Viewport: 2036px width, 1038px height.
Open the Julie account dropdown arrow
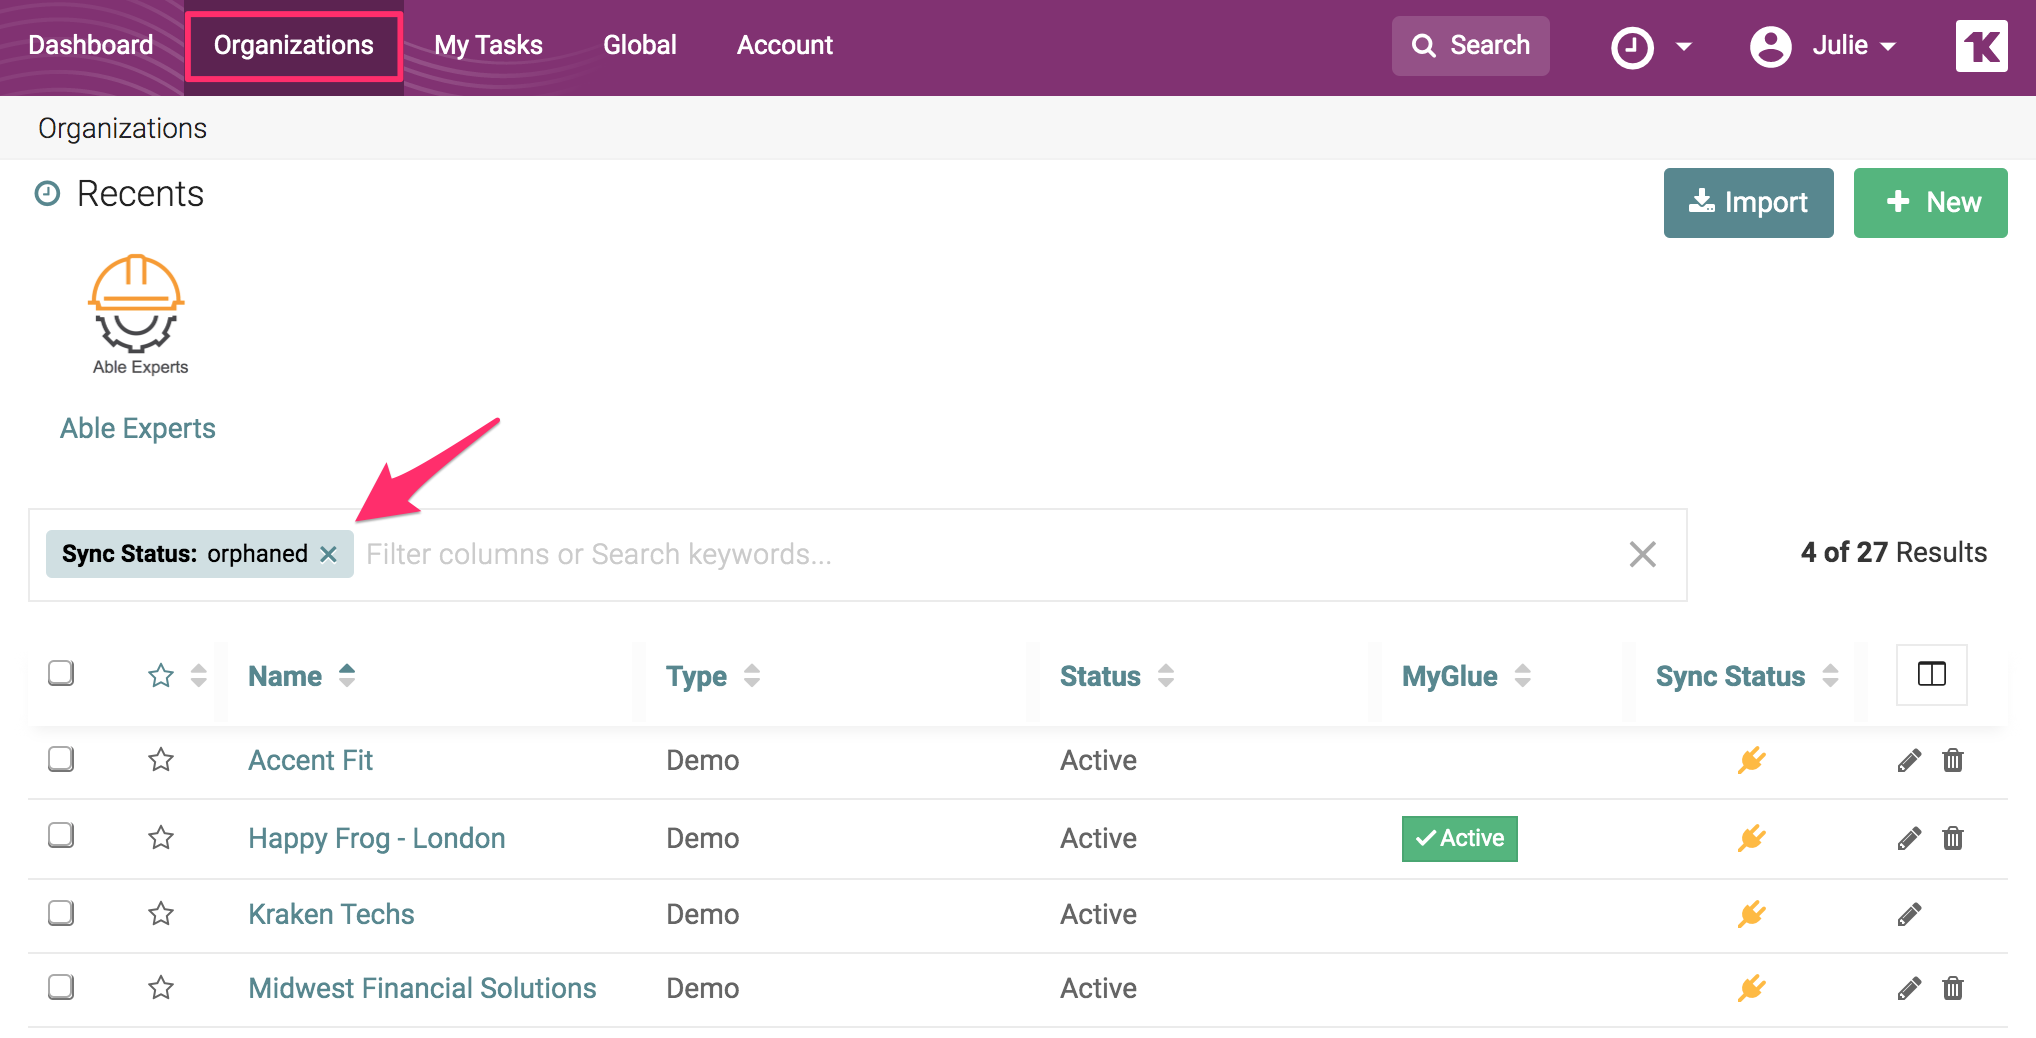point(1888,47)
